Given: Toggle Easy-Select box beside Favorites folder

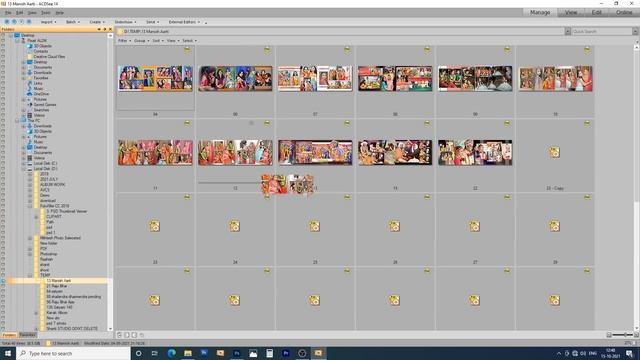Looking at the screenshot, I should pyautogui.click(x=3, y=78).
